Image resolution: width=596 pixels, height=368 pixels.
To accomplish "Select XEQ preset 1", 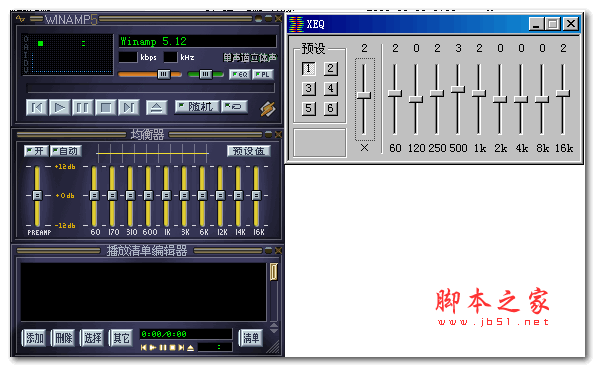I will (x=308, y=69).
